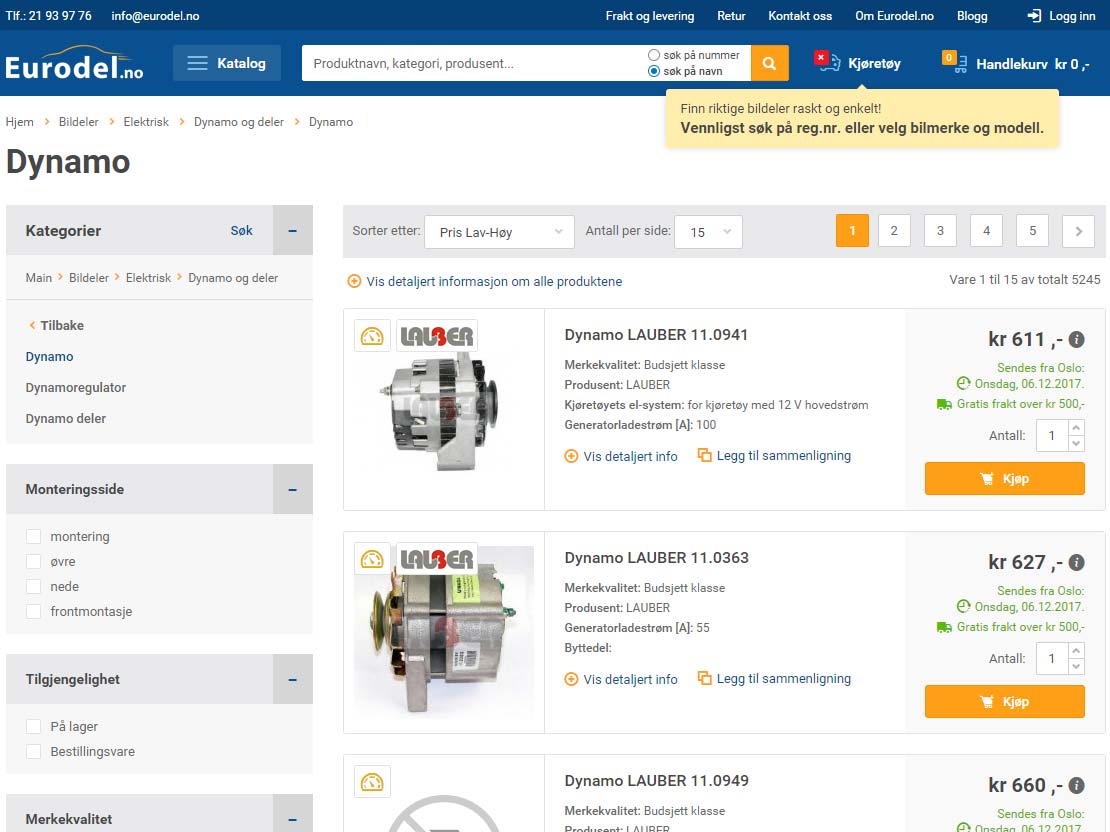1110x832 pixels.
Task: Click plus icon of Vis detaljert info for 11.0941
Action: coord(571,456)
